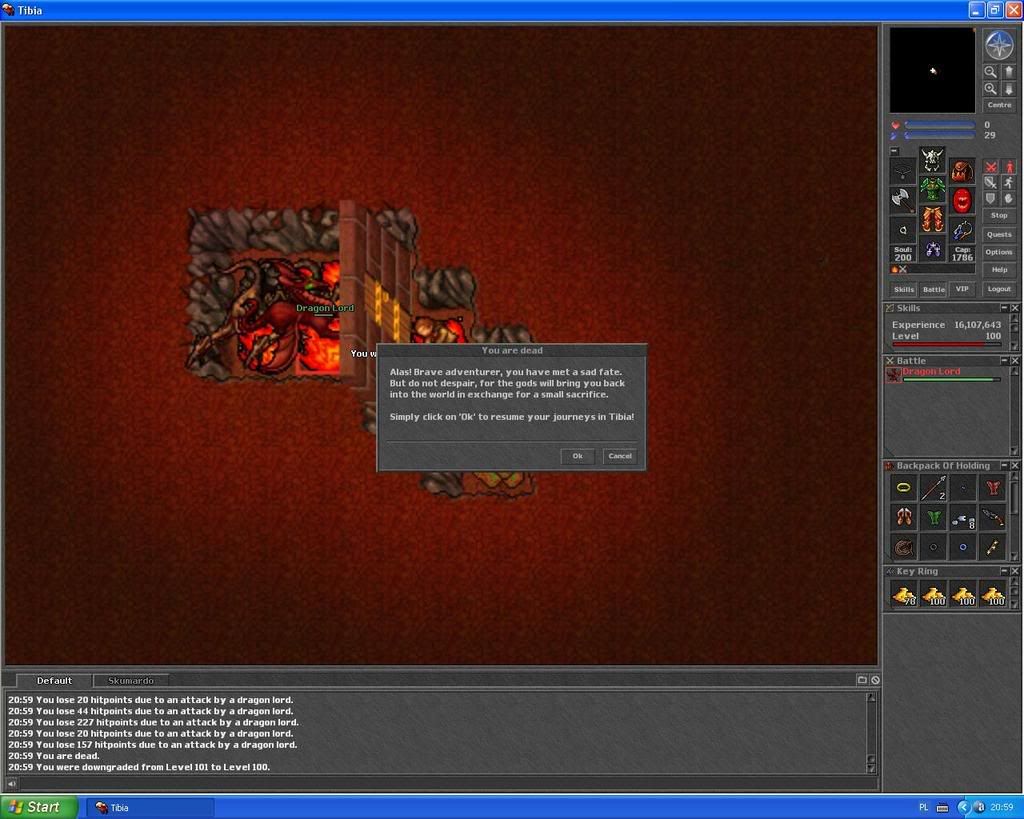Select the ring equipment slot

[x=903, y=230]
